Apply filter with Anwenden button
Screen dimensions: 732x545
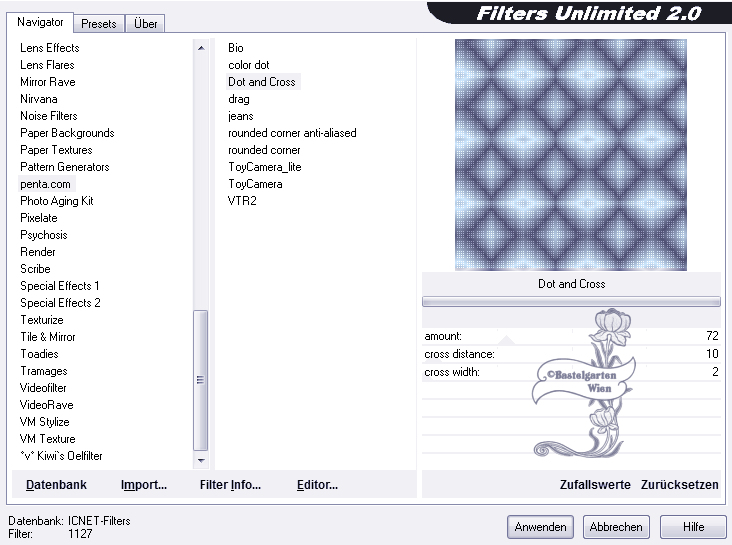click(540, 527)
